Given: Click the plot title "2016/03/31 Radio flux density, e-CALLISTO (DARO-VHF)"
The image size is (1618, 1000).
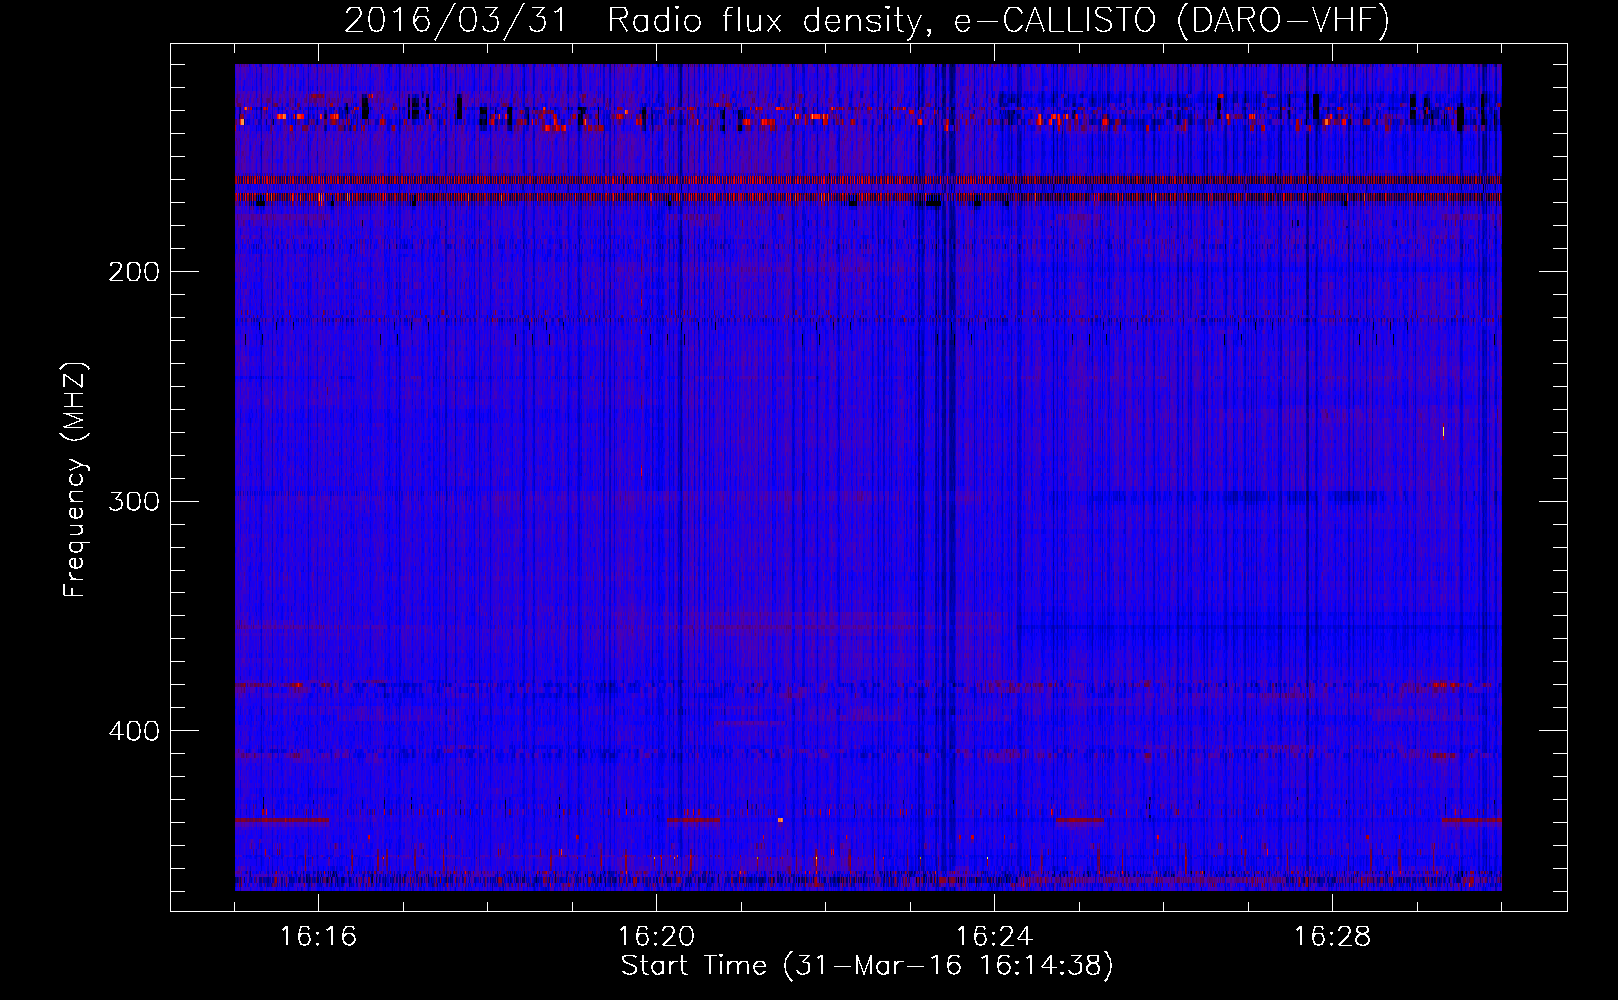Looking at the screenshot, I should [867, 20].
